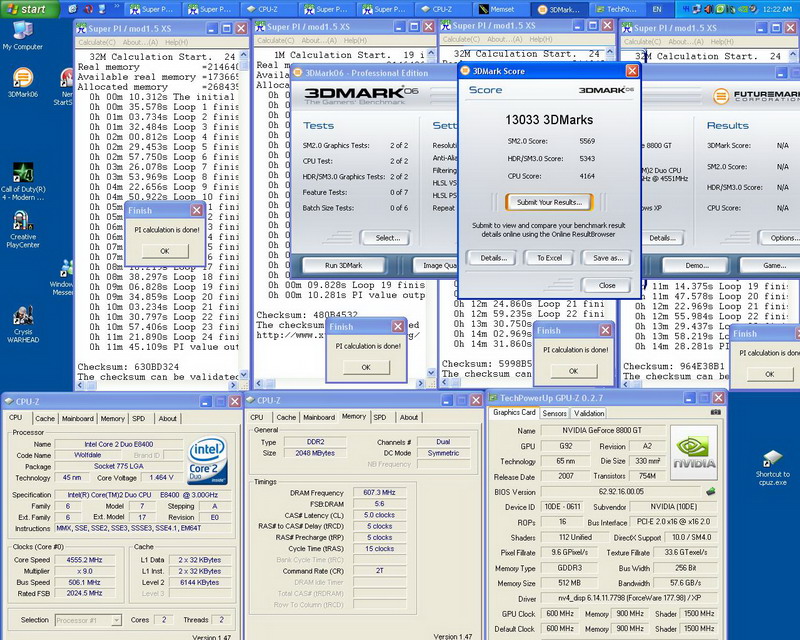Click the Nero StartSmart desktop icon
Image resolution: width=800 pixels, height=640 pixels.
pyautogui.click(x=66, y=87)
